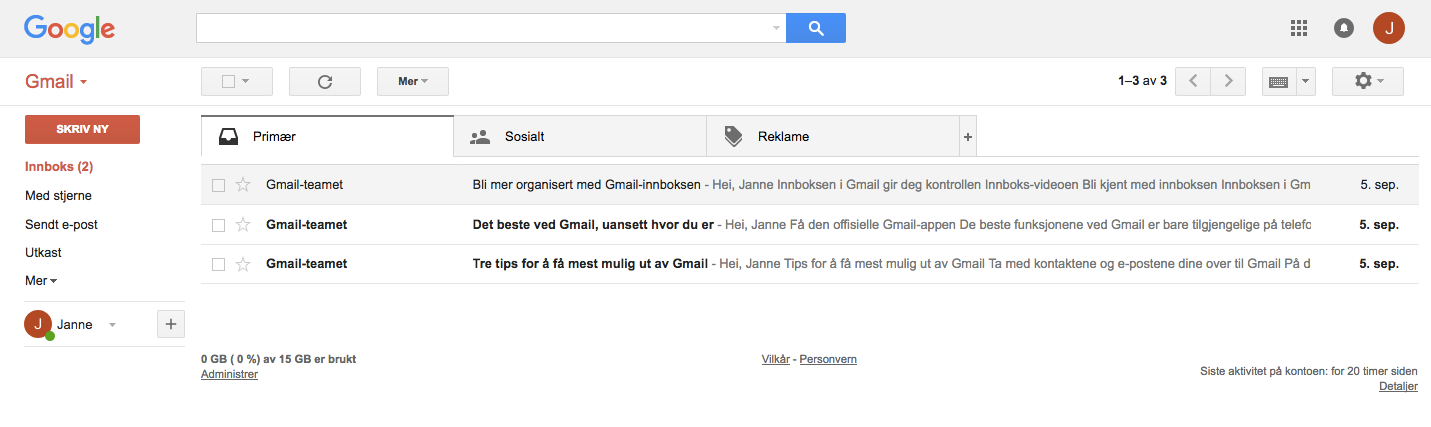1431x427 pixels.
Task: Open the keyboard input tools icon
Action: coord(1278,82)
